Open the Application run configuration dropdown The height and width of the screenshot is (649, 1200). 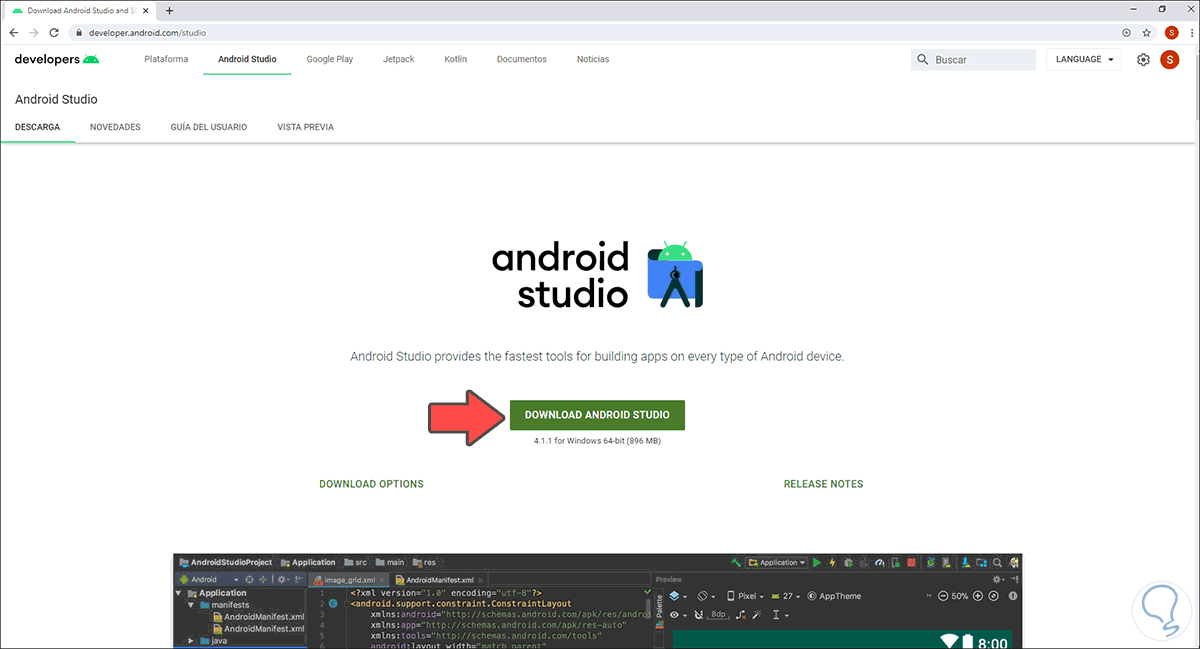coord(777,562)
